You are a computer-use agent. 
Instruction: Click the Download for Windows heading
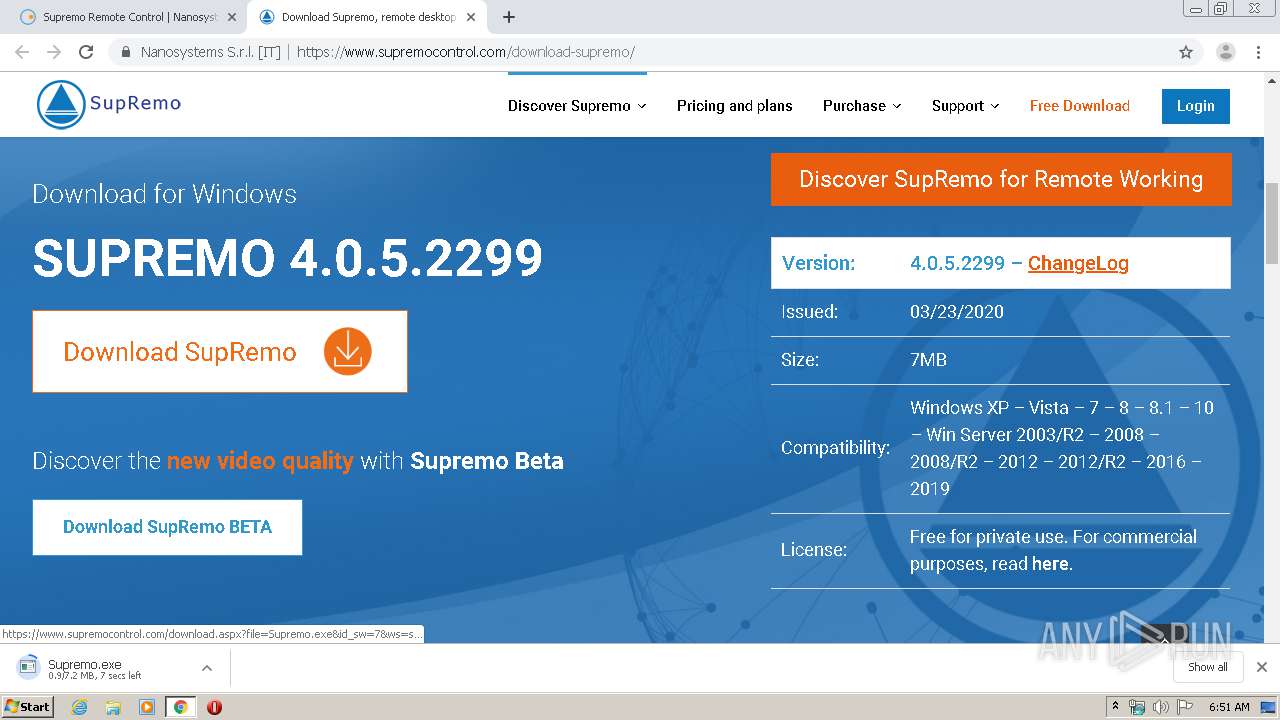[x=165, y=194]
